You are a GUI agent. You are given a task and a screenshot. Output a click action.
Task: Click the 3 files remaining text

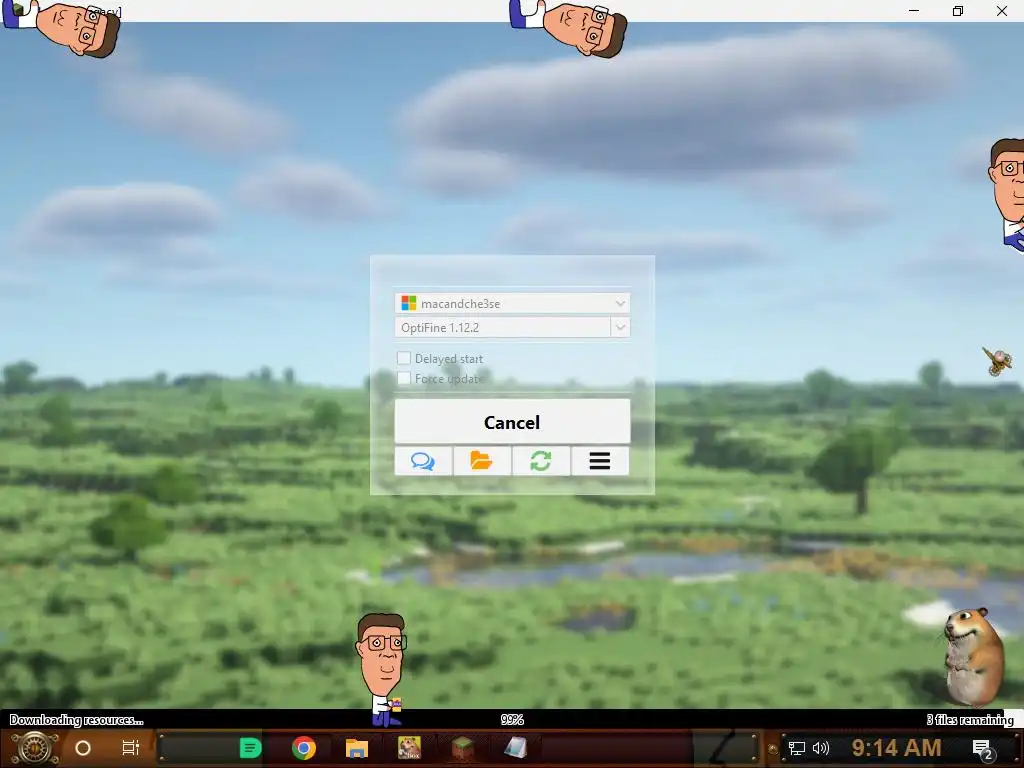tap(970, 720)
